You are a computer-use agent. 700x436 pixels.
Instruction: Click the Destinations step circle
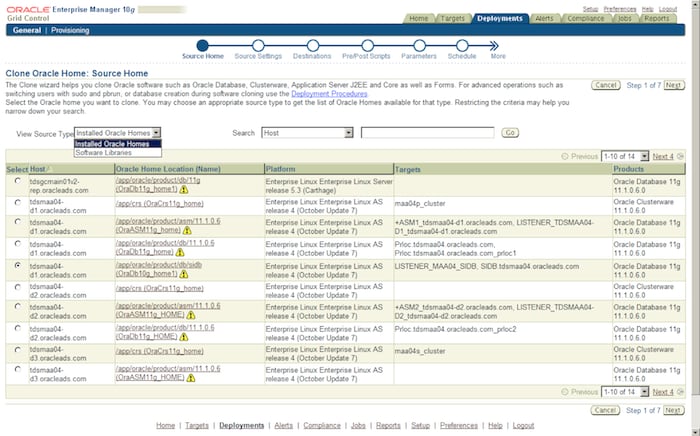[x=312, y=46]
